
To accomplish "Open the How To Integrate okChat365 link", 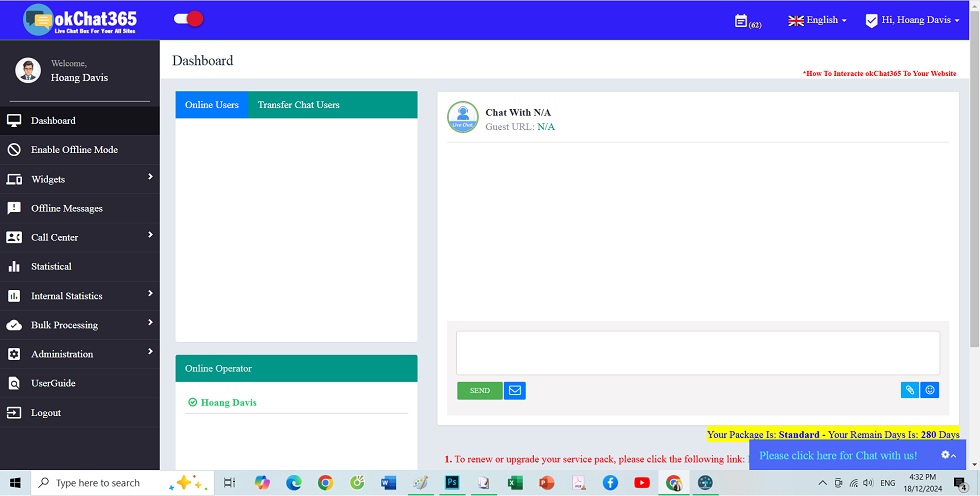I will point(879,74).
